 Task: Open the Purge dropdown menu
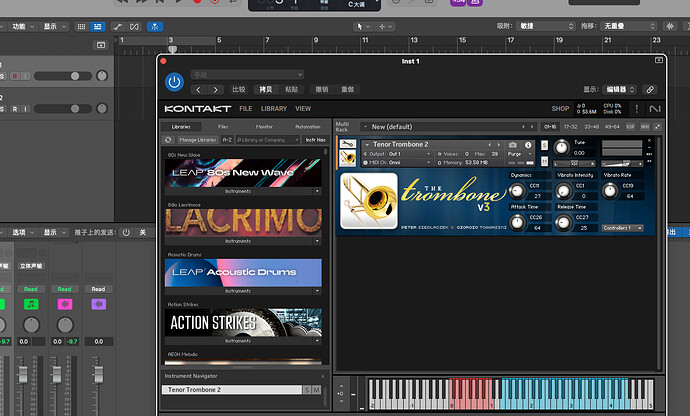516,154
